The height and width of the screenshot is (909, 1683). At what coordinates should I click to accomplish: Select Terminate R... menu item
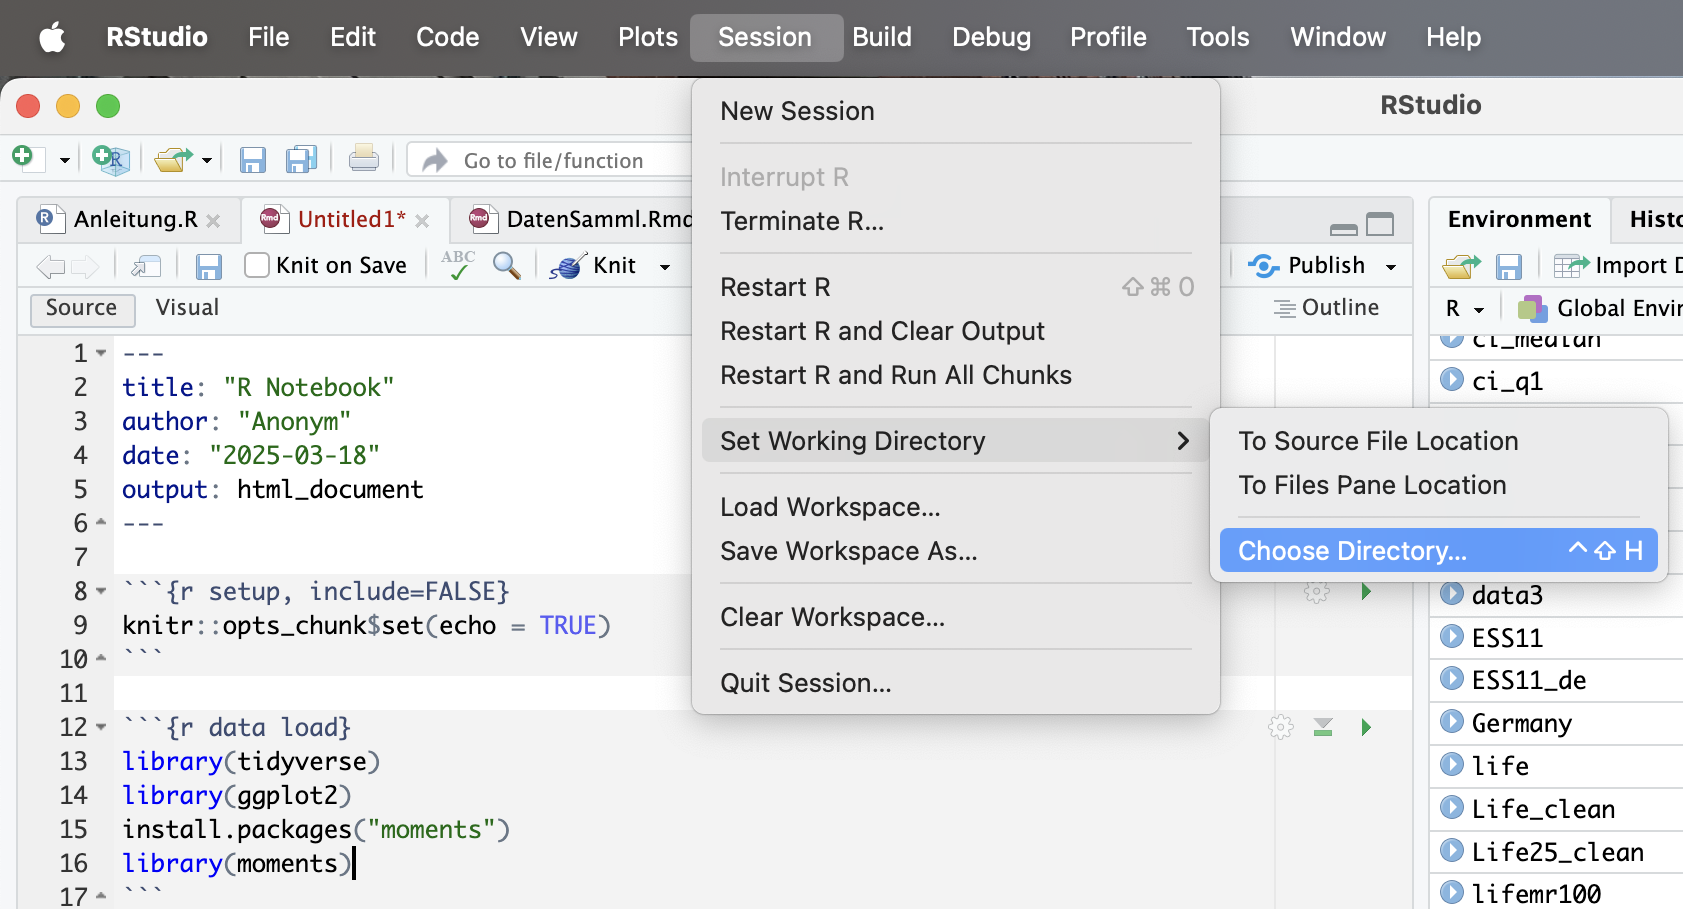[955, 221]
